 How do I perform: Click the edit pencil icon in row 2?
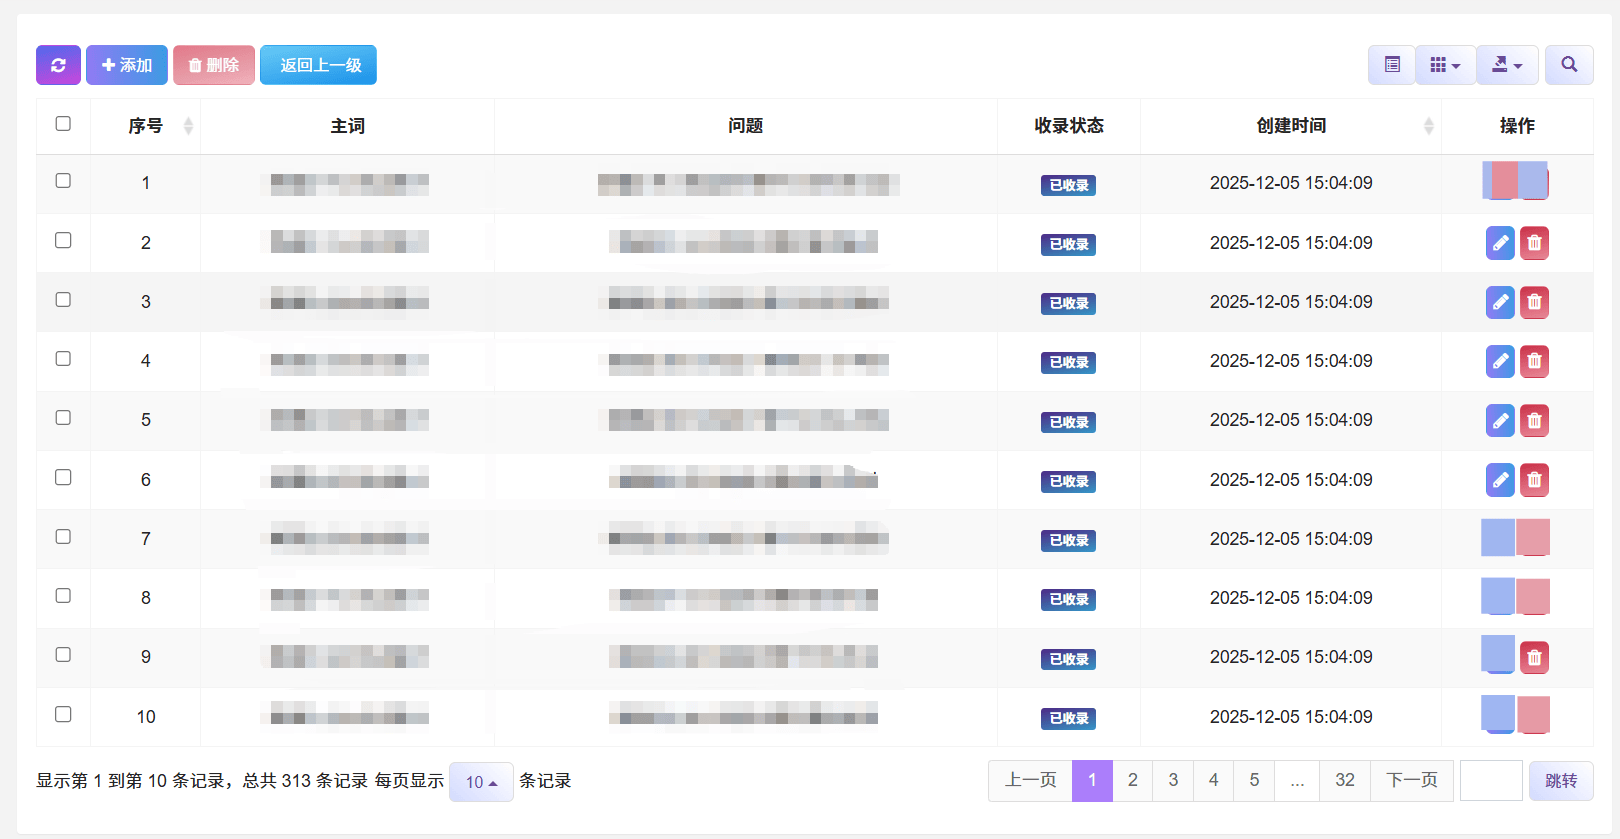click(x=1500, y=243)
